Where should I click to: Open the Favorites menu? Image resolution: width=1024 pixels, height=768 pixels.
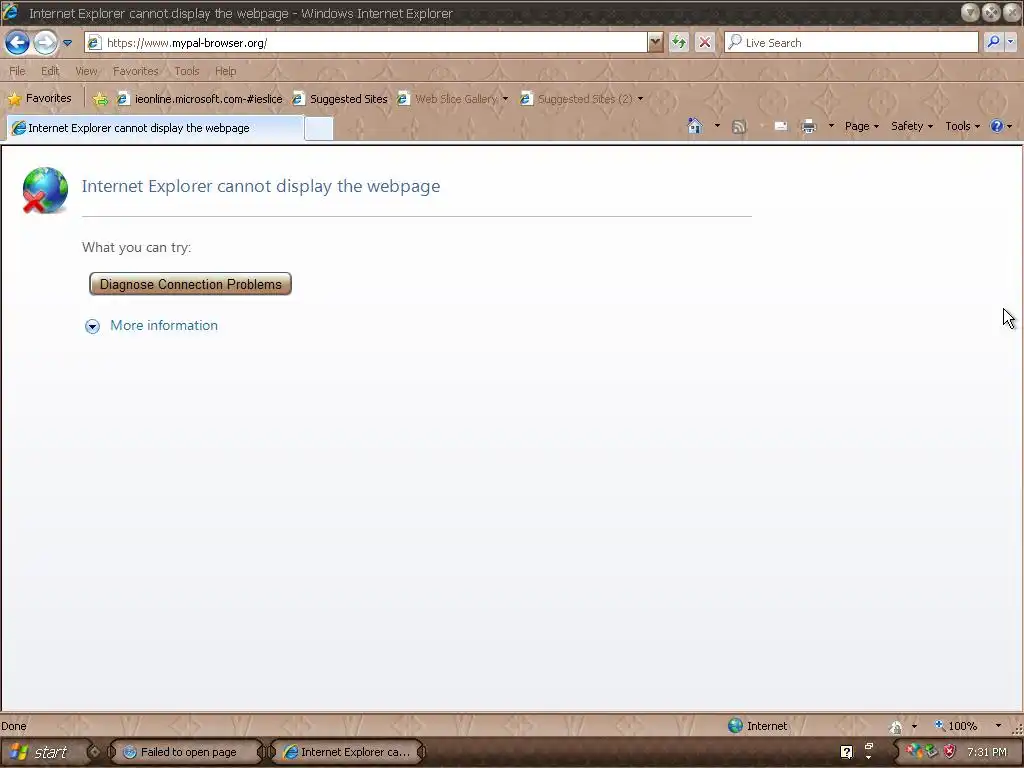coord(136,71)
